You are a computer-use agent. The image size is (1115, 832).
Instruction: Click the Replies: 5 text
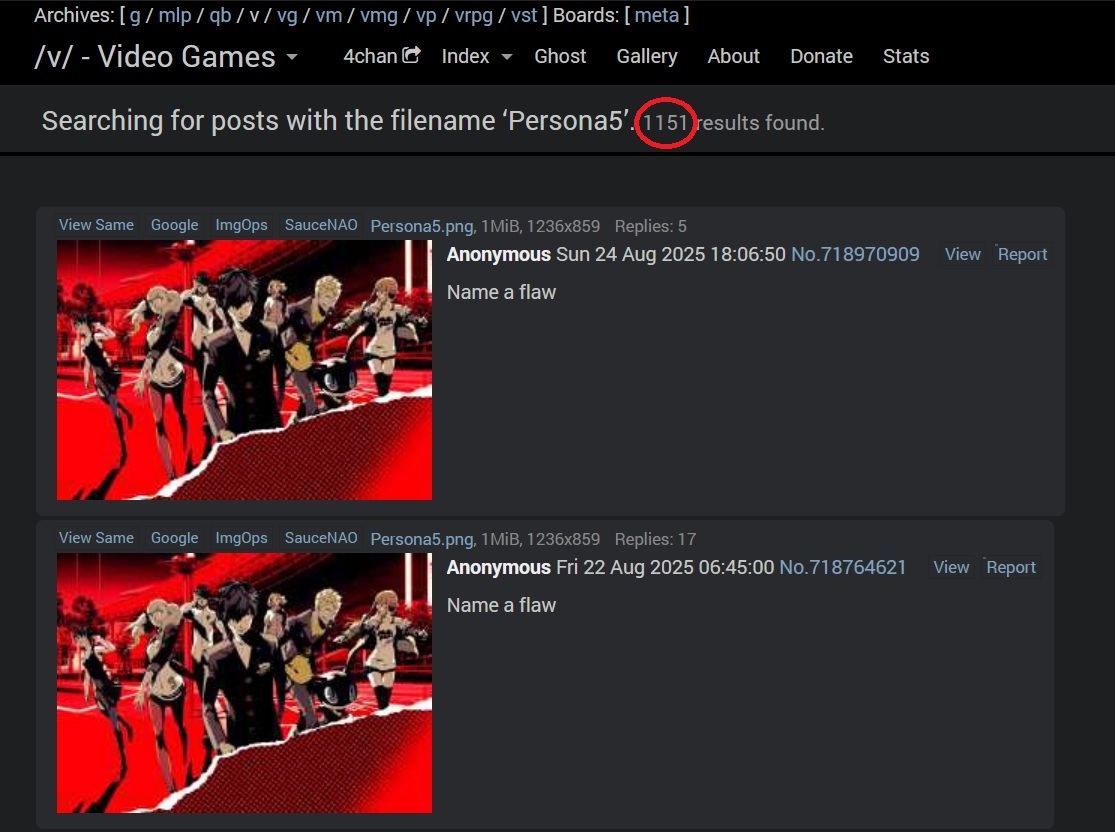[x=651, y=226]
